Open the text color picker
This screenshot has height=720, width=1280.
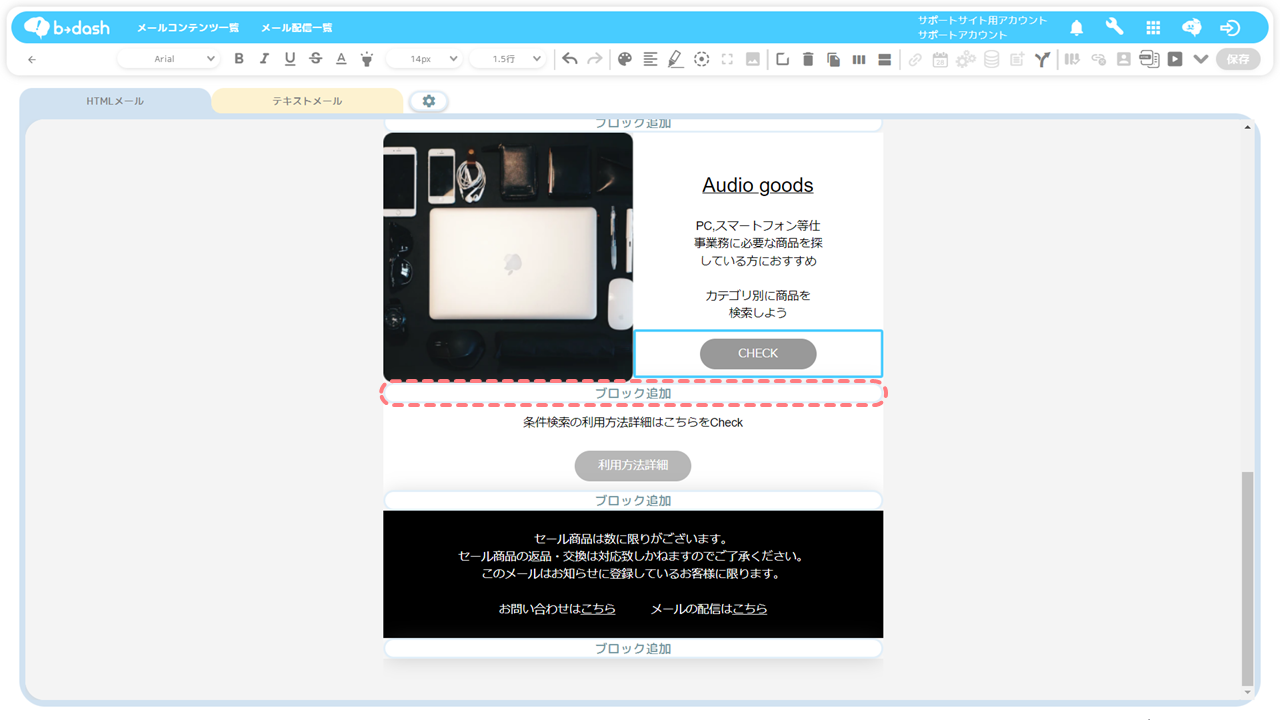[341, 59]
